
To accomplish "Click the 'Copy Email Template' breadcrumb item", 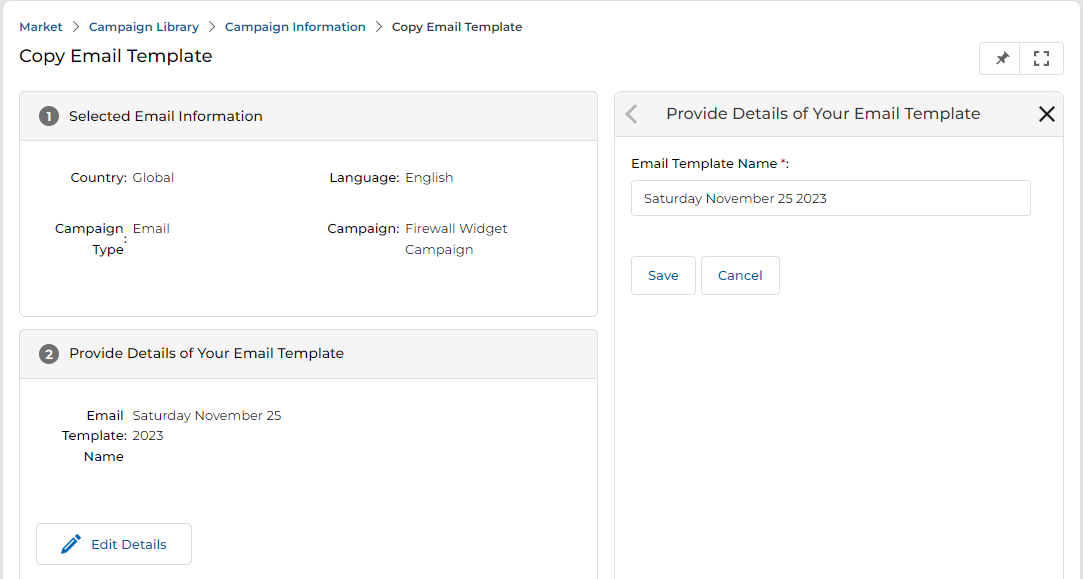I will pyautogui.click(x=457, y=27).
